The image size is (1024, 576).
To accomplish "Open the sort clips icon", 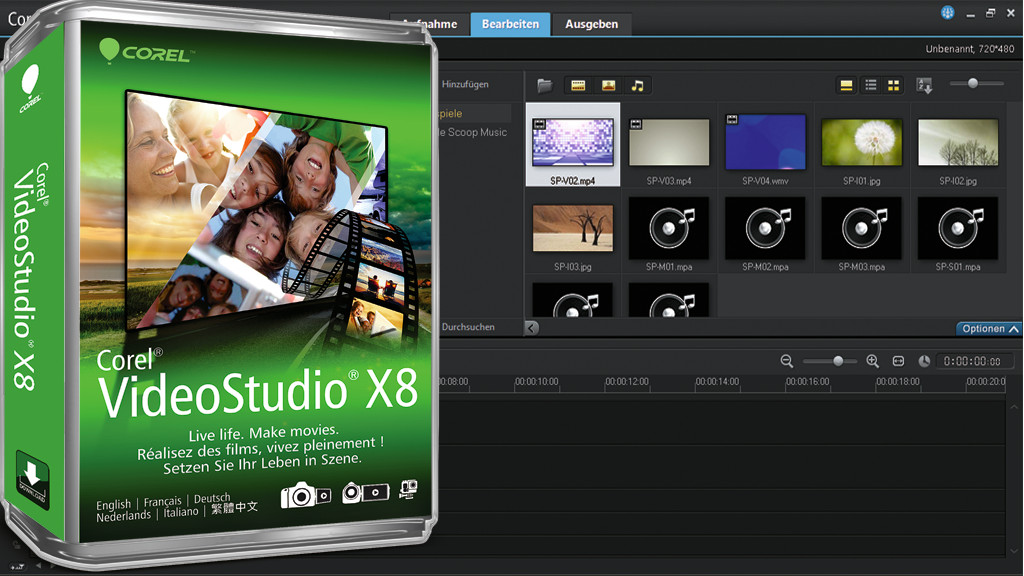I will [x=924, y=86].
